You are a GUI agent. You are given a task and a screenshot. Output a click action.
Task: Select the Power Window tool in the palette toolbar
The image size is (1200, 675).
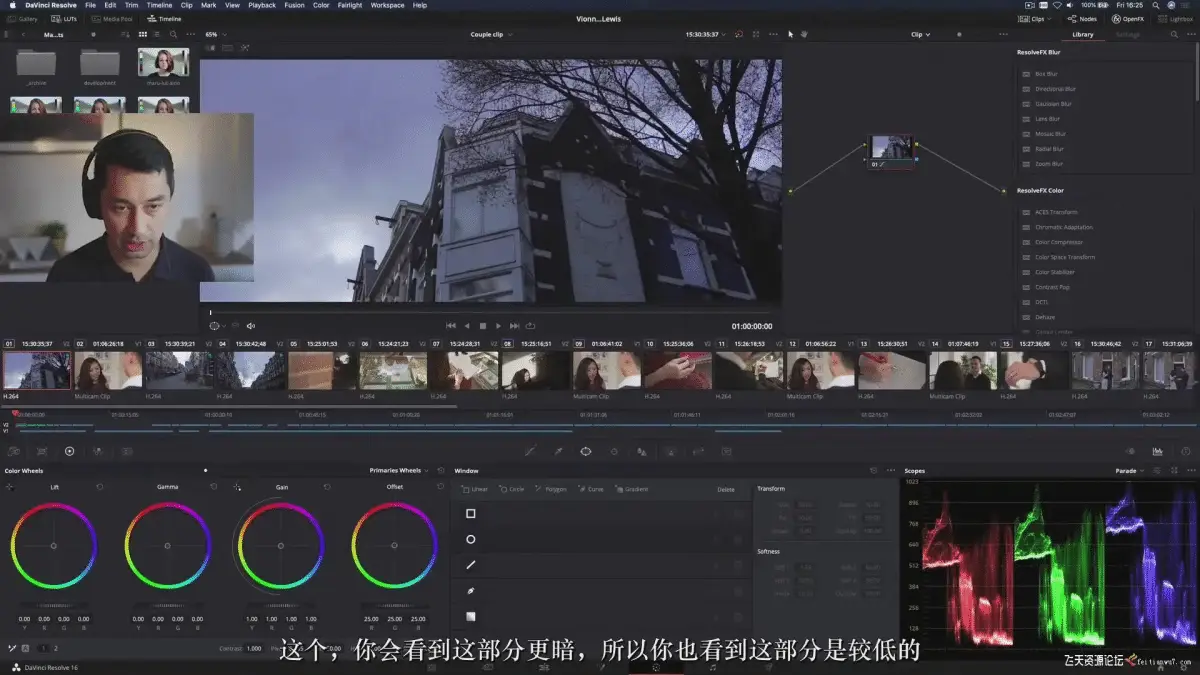click(x=586, y=451)
